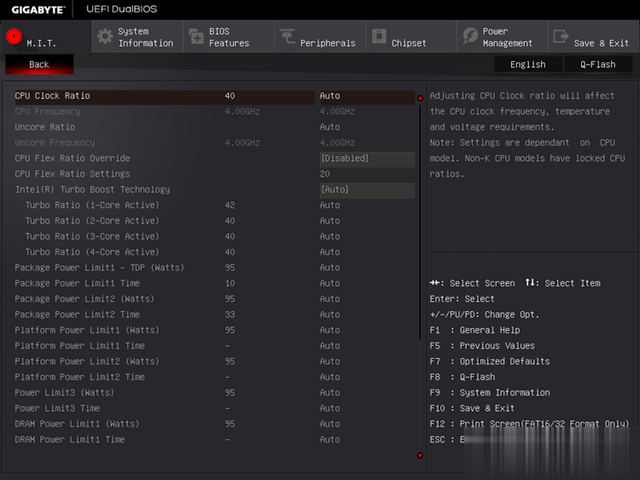
Task: Open the Chipset tab
Action: [x=411, y=37]
